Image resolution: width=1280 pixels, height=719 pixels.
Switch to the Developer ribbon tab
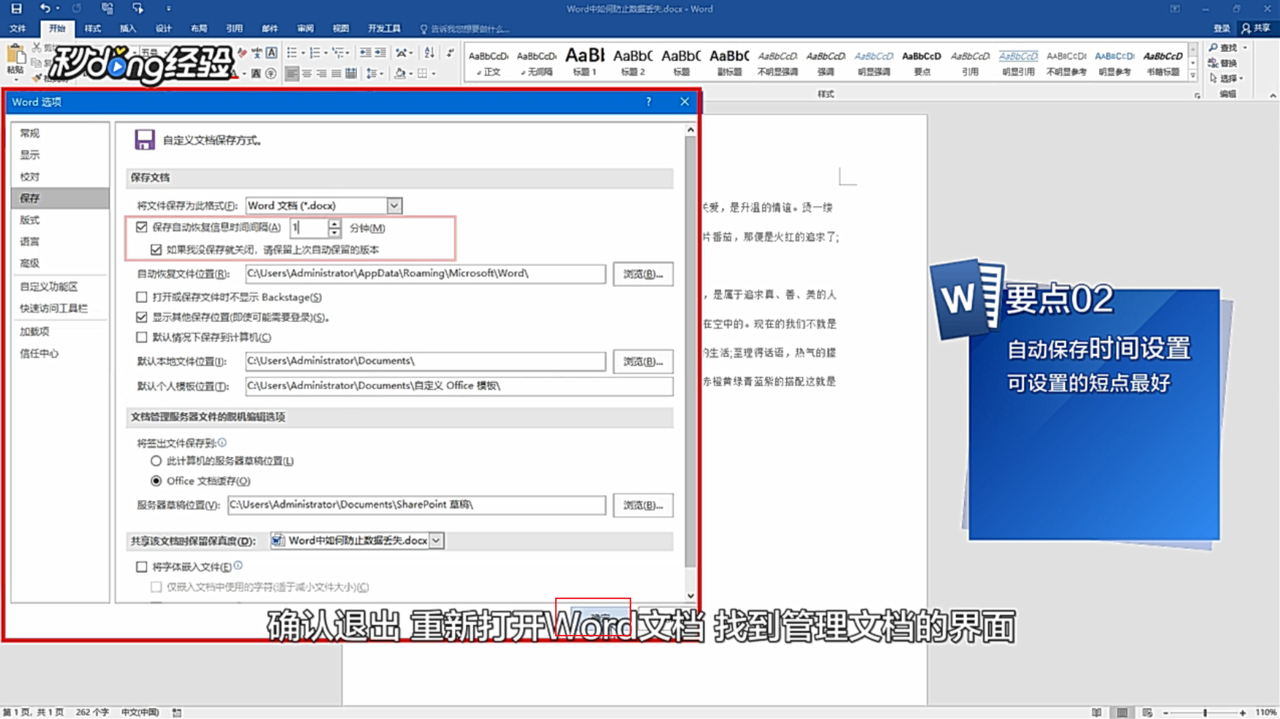(x=384, y=29)
